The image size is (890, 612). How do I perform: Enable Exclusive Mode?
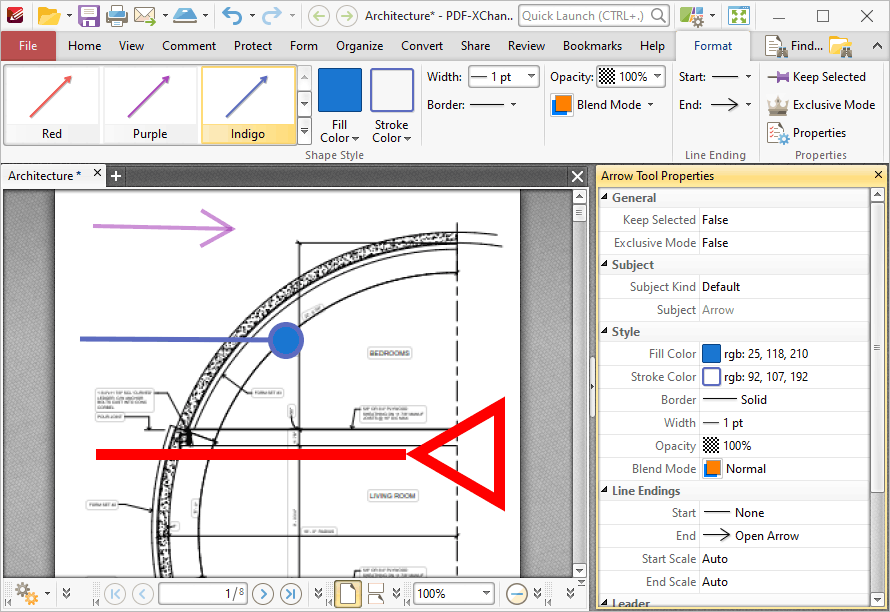822,104
